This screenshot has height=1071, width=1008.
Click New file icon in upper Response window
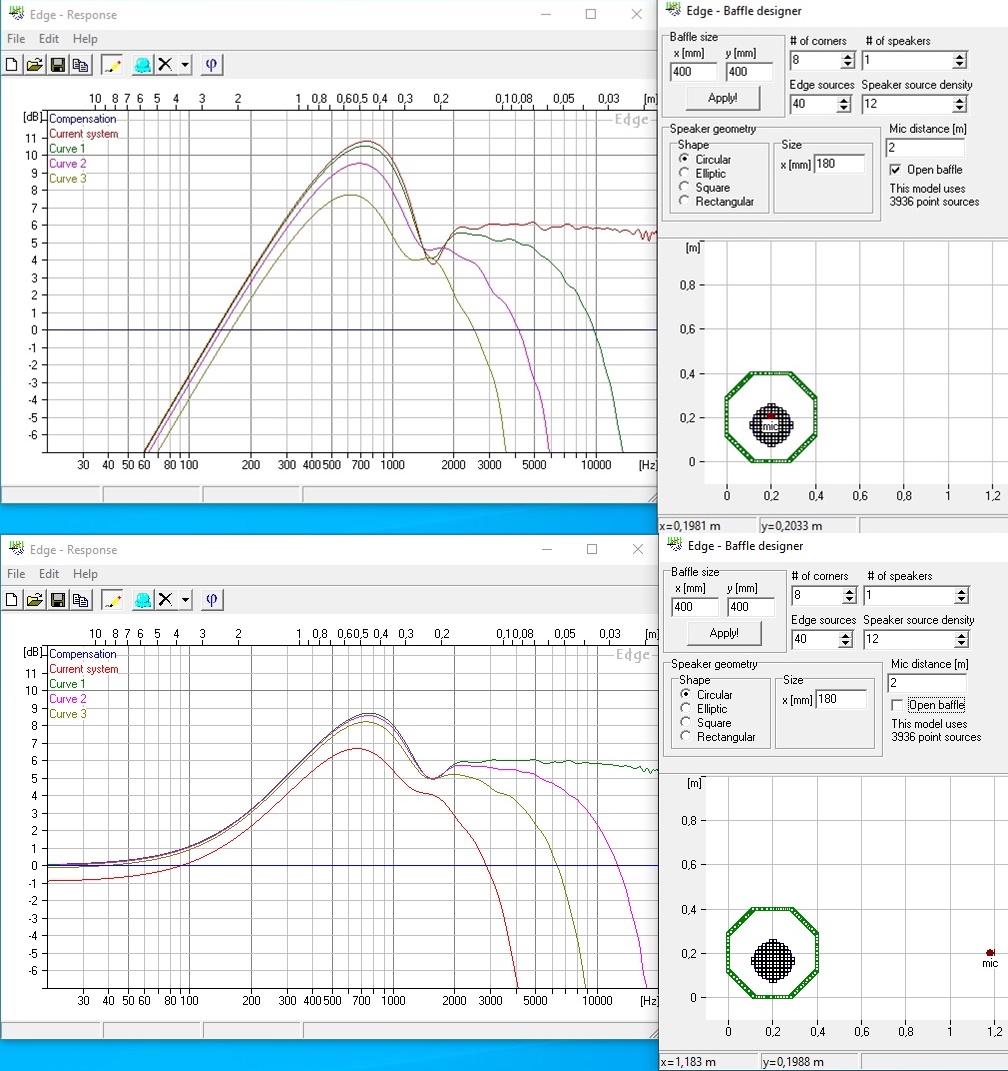(x=12, y=65)
